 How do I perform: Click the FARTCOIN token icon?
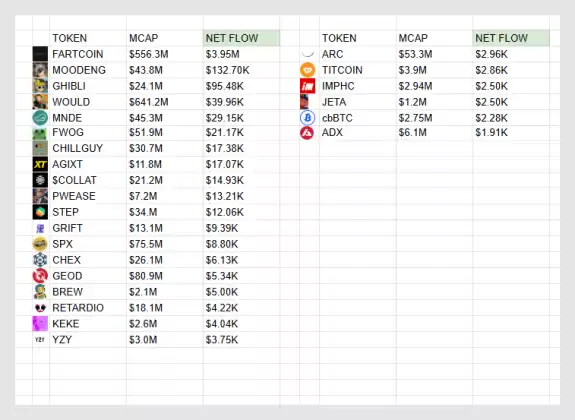point(40,54)
